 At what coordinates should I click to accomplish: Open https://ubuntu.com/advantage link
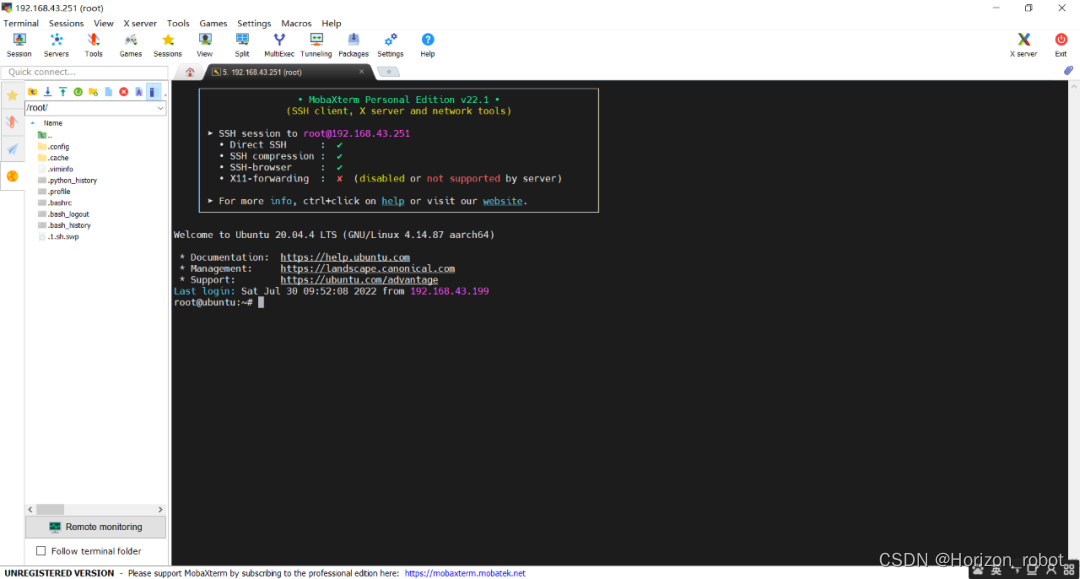point(359,280)
